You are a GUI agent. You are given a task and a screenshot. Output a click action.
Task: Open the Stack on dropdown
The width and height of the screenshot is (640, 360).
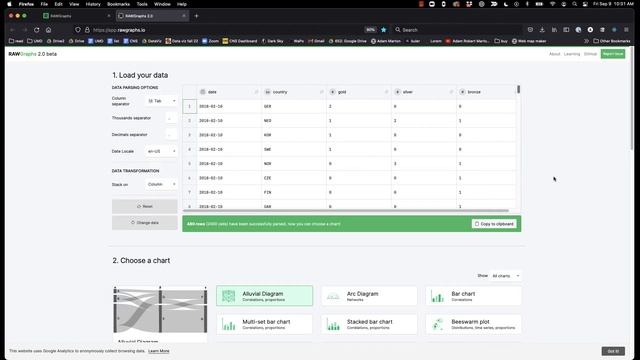click(x=162, y=184)
